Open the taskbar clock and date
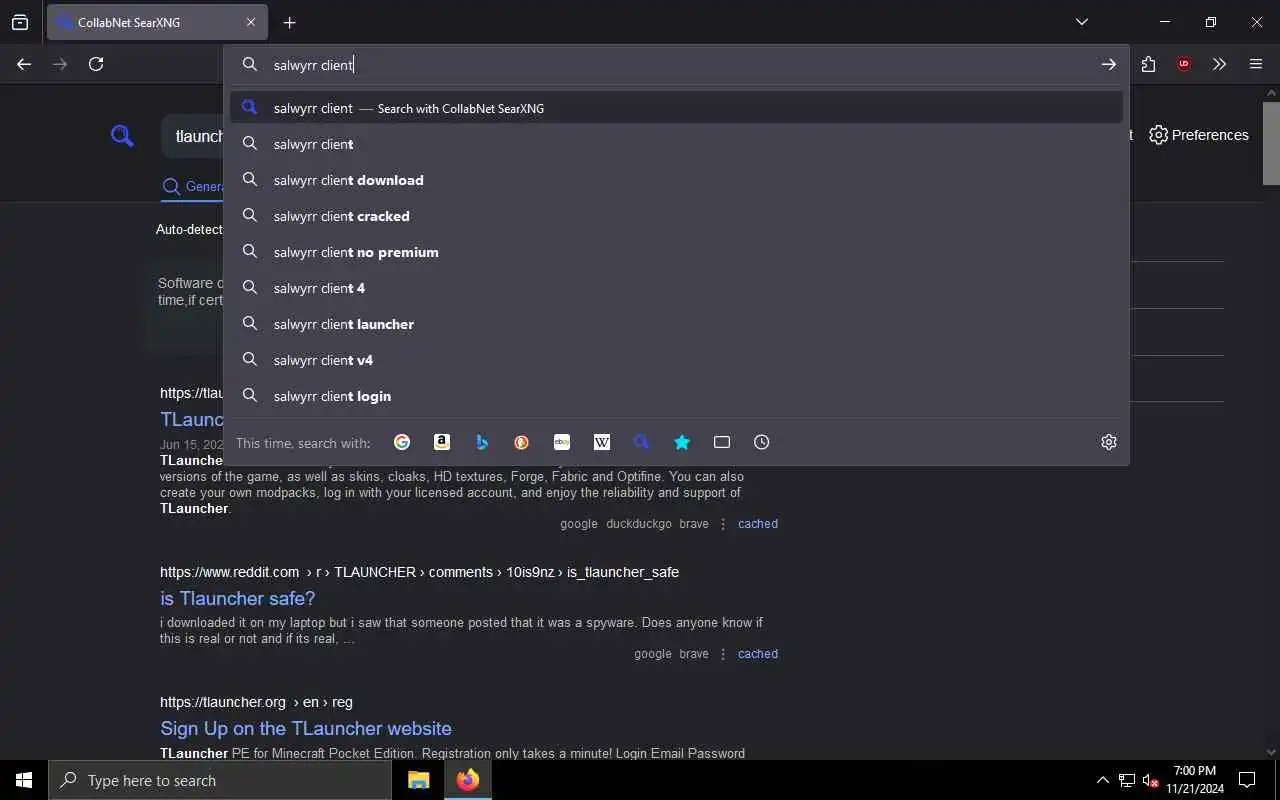This screenshot has width=1280, height=800. (1195, 780)
